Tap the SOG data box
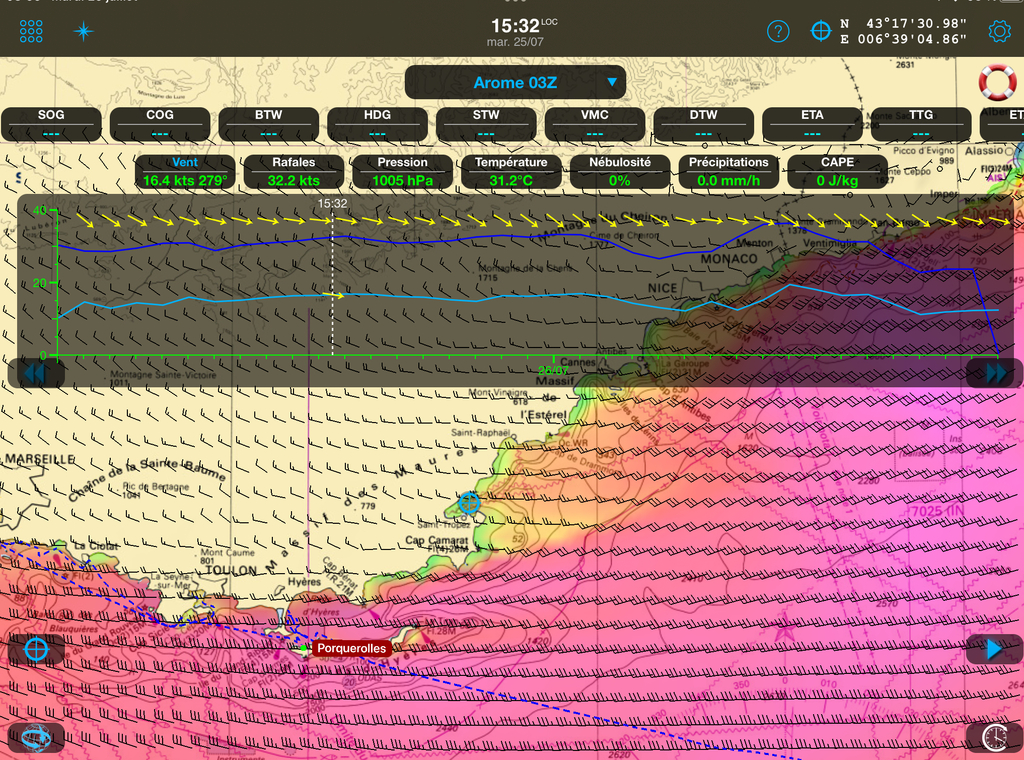 (51, 124)
